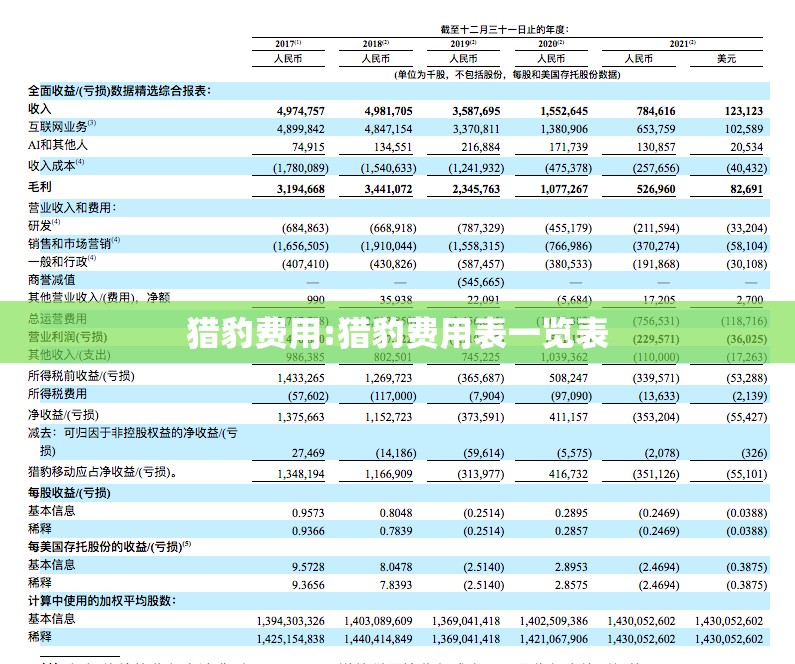Click AI and others value 216,884
Viewport: 795px width, 664px height.
tap(481, 147)
